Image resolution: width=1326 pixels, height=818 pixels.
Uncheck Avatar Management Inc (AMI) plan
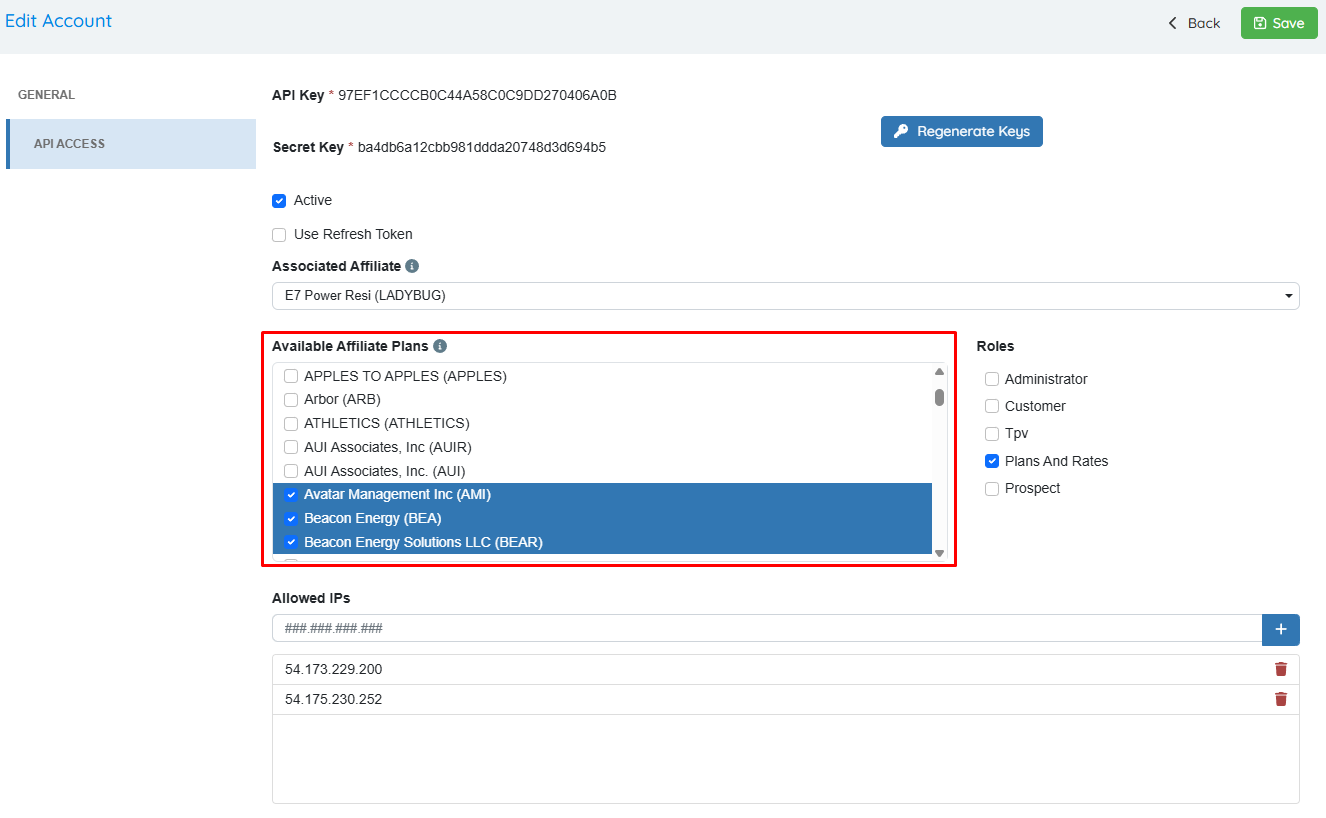tap(291, 495)
